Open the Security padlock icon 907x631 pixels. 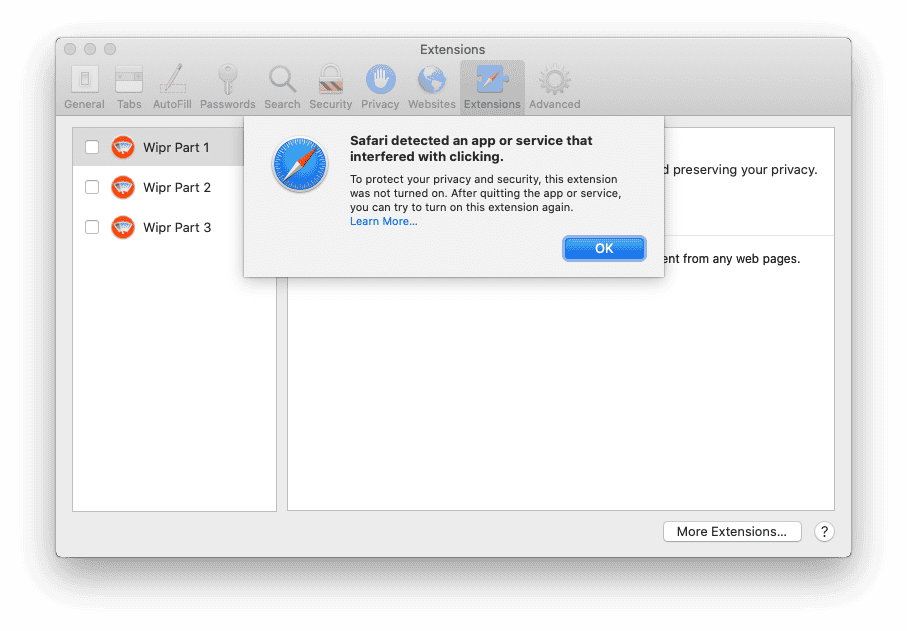click(x=330, y=79)
